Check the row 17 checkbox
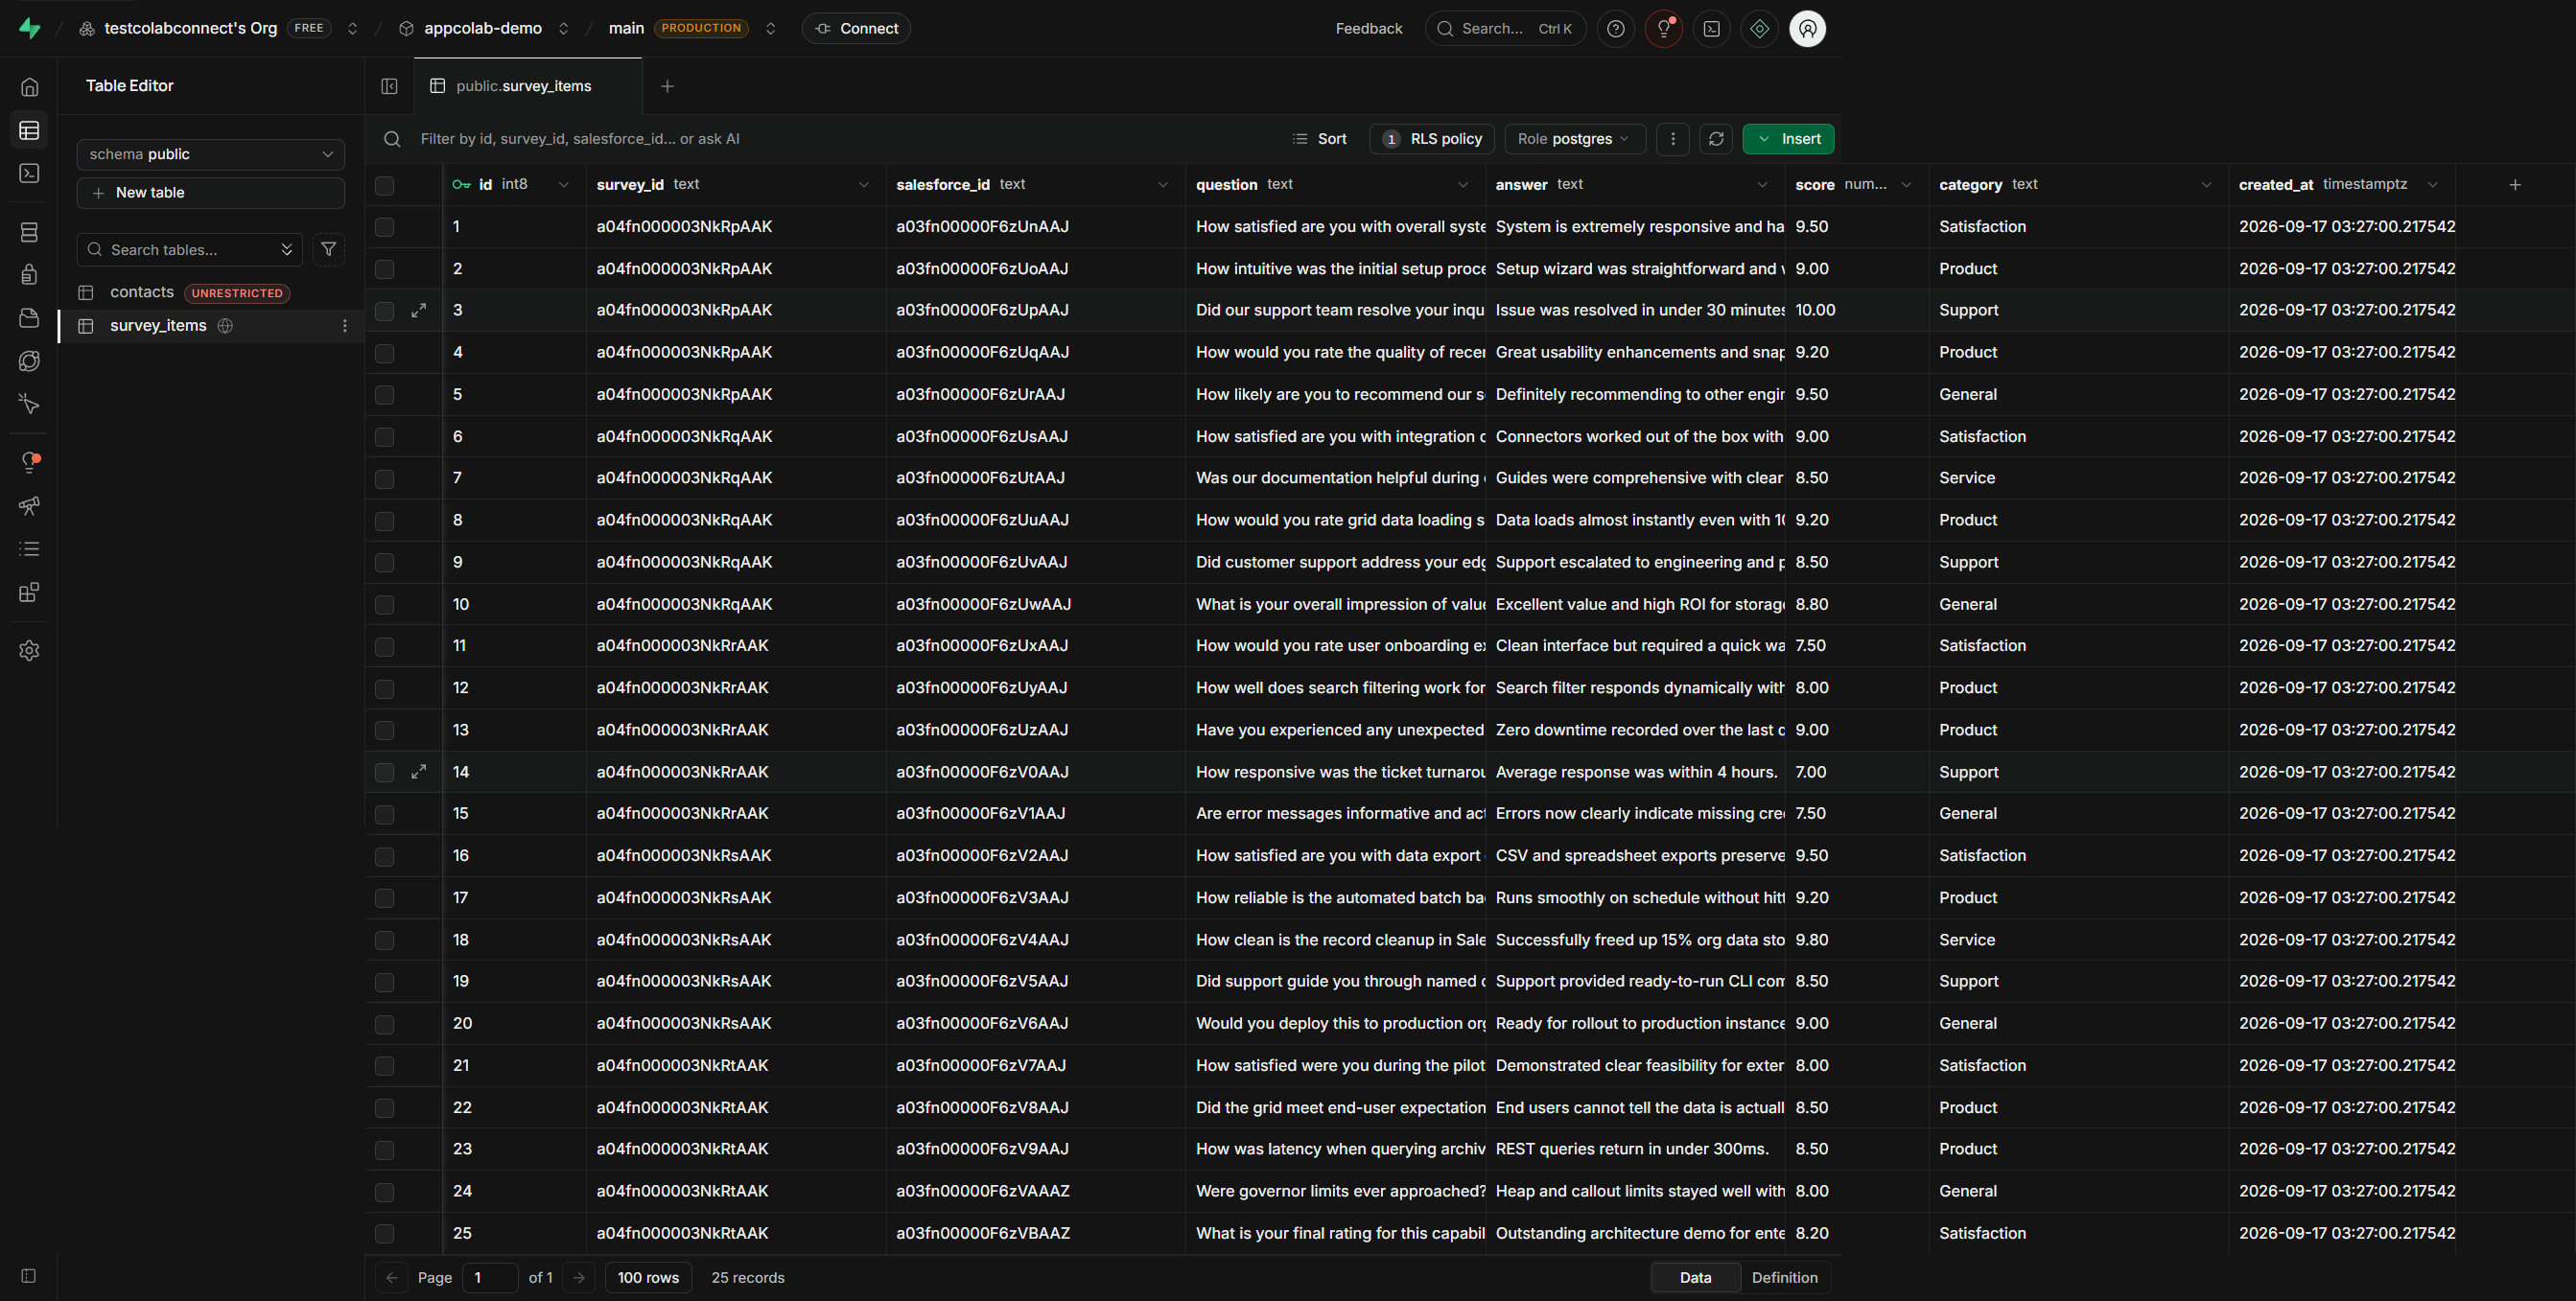The width and height of the screenshot is (2576, 1301). coord(384,898)
